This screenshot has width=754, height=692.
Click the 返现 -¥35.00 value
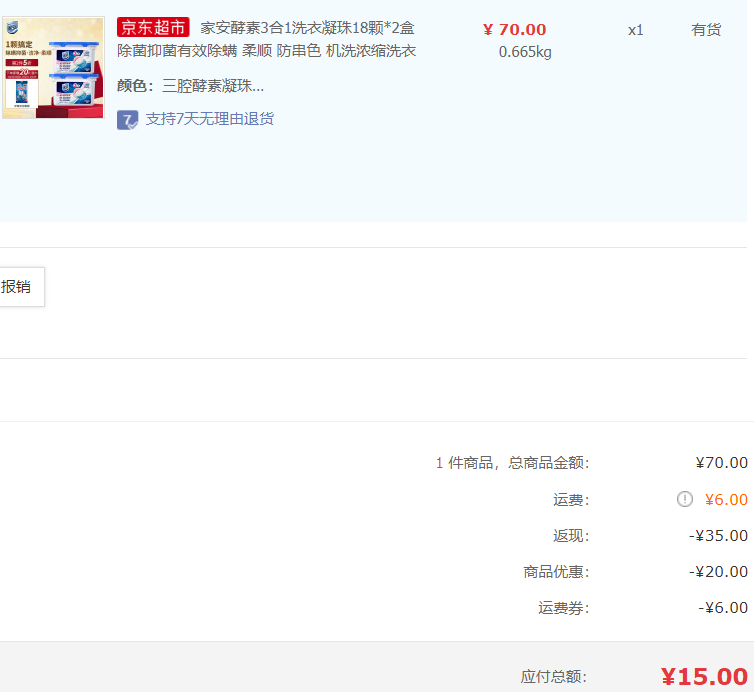coord(718,536)
